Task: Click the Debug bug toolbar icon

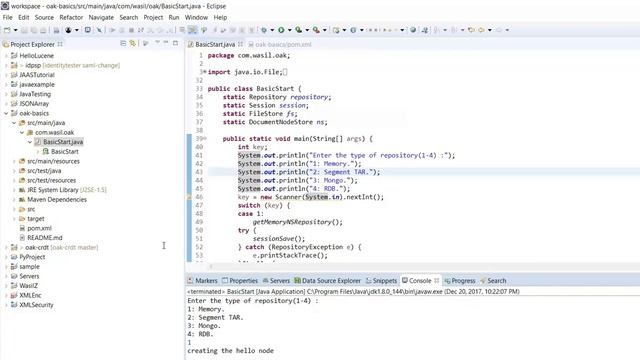Action: (x=264, y=30)
